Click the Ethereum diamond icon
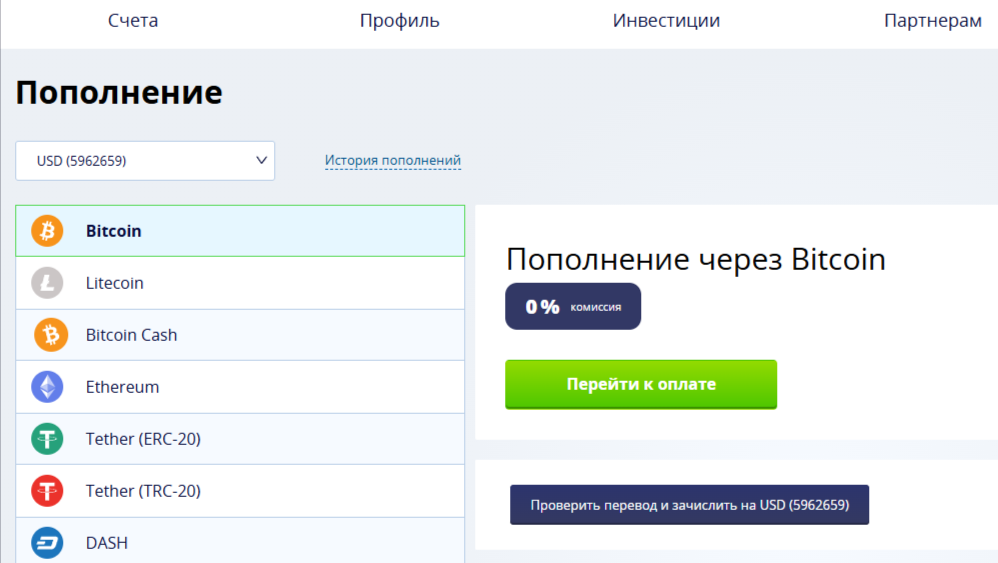This screenshot has width=998, height=563. pos(47,387)
